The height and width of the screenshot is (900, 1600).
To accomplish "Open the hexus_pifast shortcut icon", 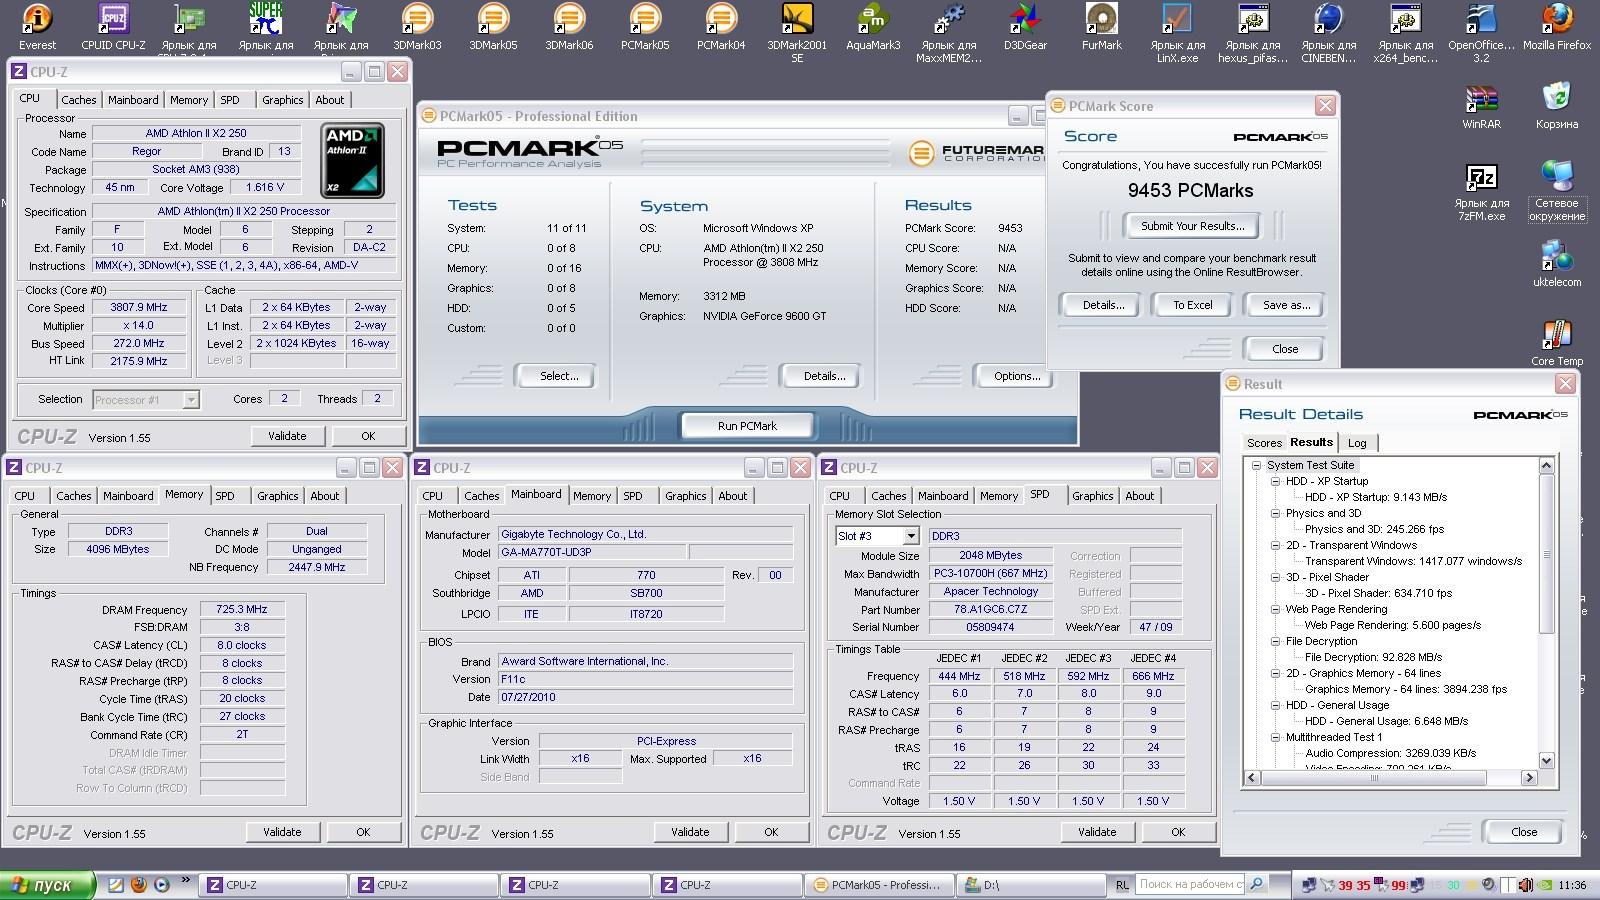I will pos(1253,32).
